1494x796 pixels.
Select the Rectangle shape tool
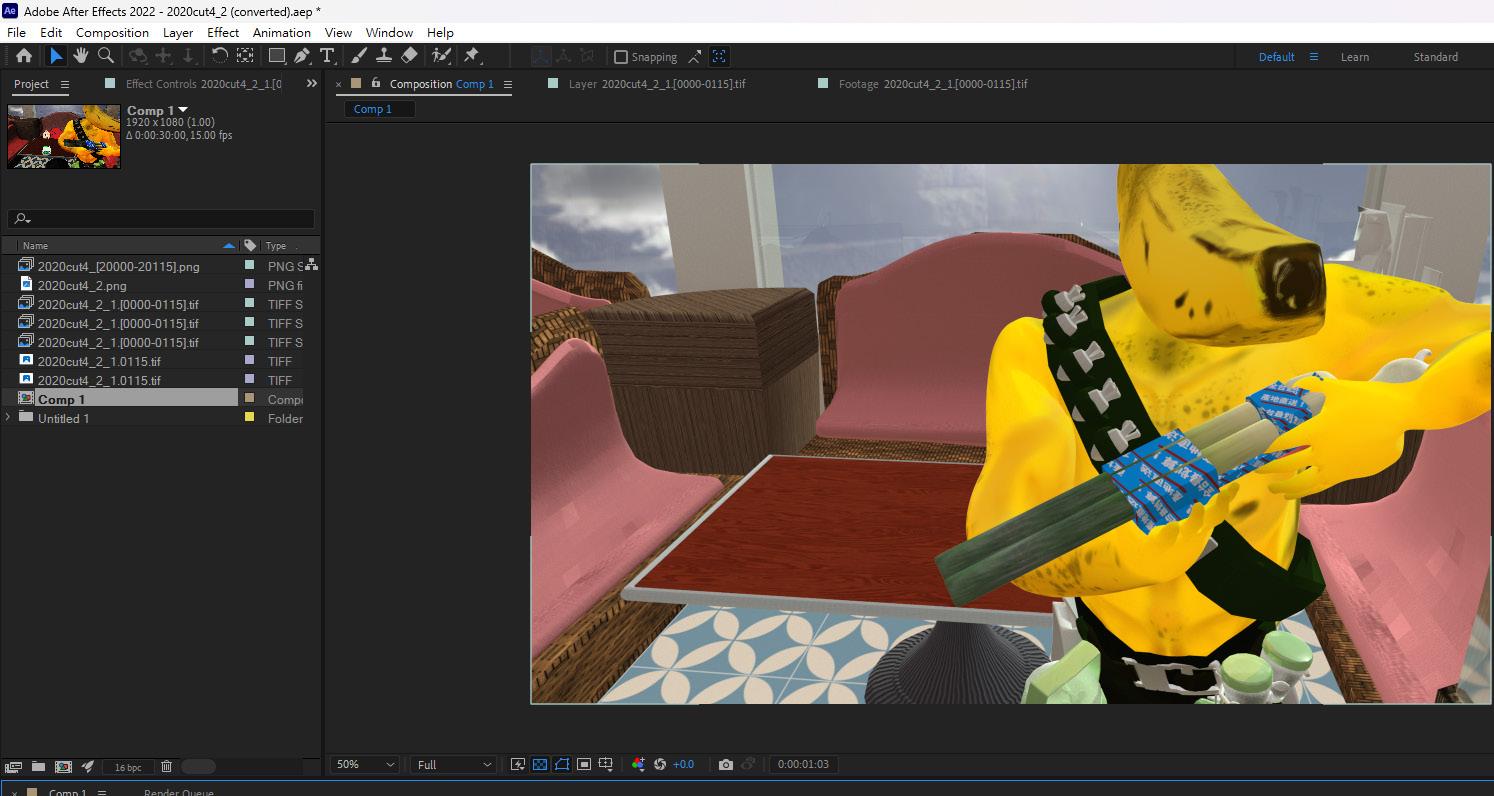pos(277,56)
